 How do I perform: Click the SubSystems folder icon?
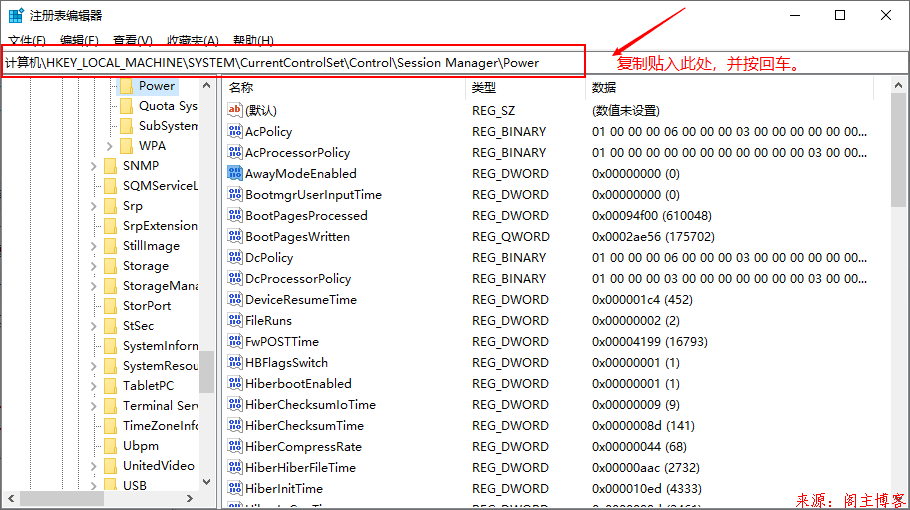(x=126, y=125)
